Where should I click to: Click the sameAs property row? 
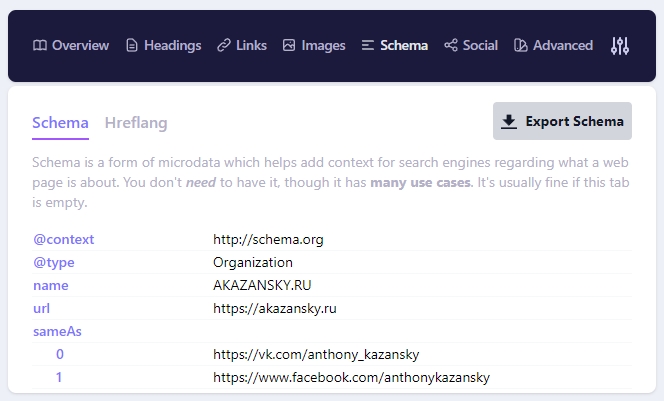click(x=51, y=331)
